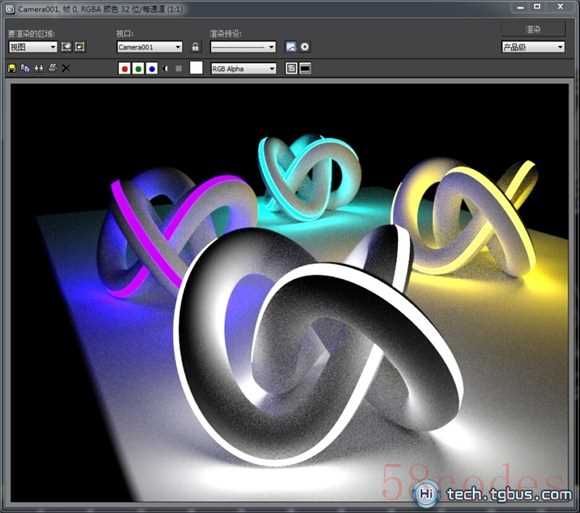
Task: Clone the rendered frame window
Action: point(39,68)
